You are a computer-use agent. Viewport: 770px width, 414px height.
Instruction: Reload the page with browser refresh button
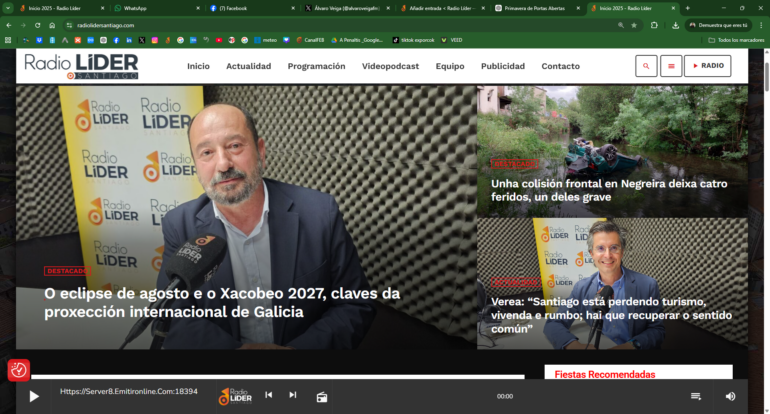(38, 25)
